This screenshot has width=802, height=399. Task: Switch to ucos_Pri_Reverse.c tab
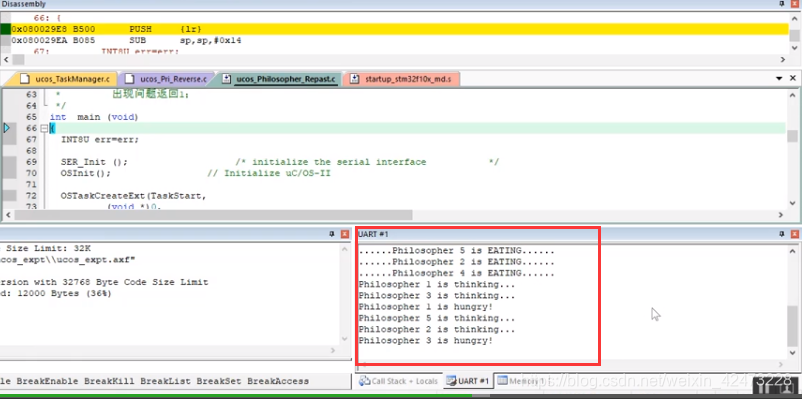(167, 79)
